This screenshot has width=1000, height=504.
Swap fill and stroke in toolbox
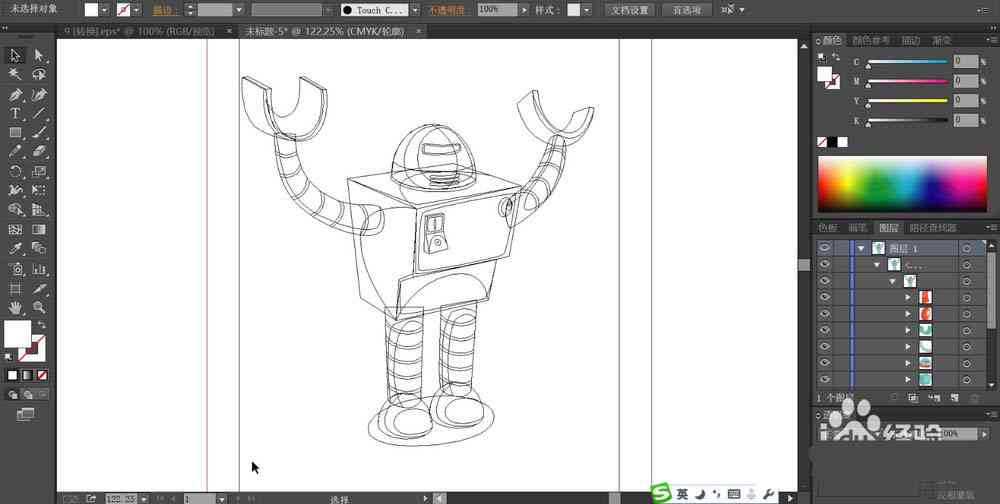[42, 325]
